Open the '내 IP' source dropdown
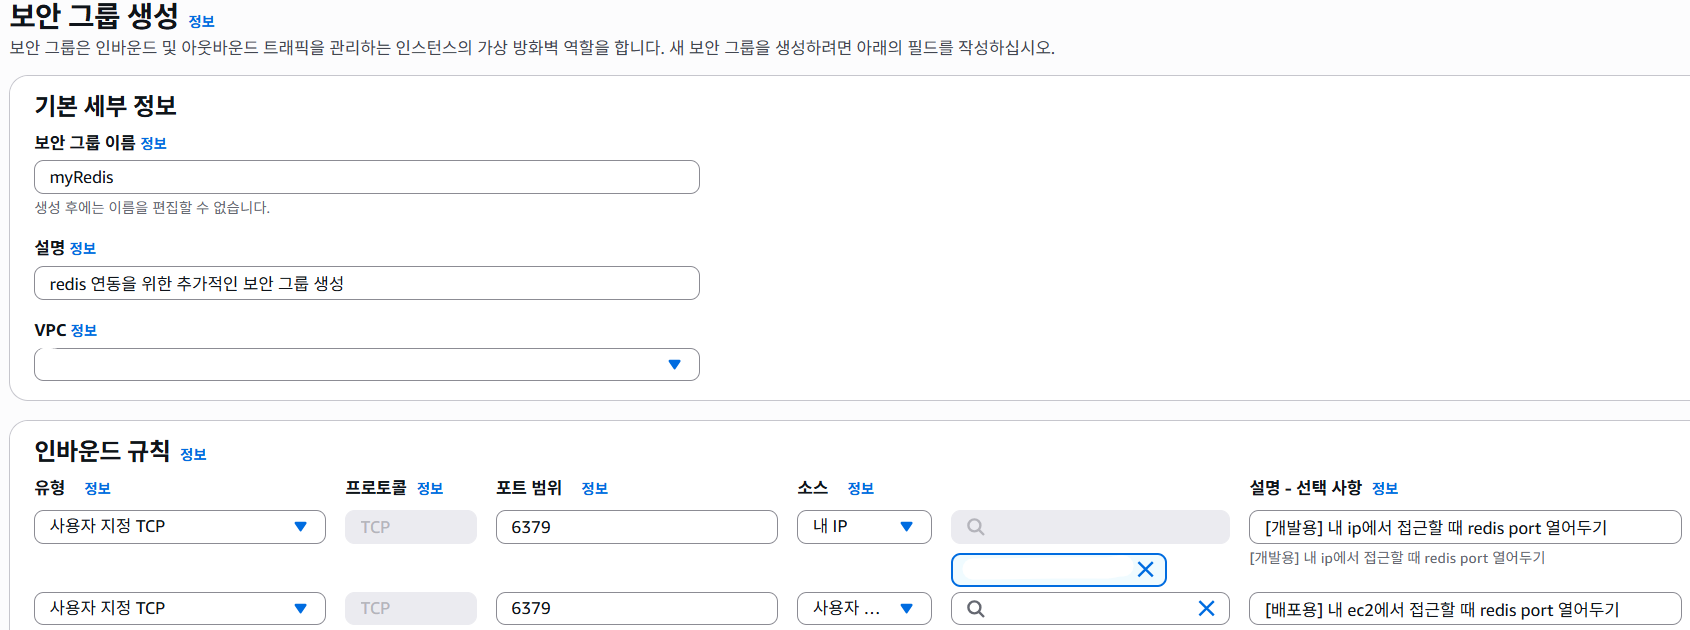 pyautogui.click(x=864, y=527)
